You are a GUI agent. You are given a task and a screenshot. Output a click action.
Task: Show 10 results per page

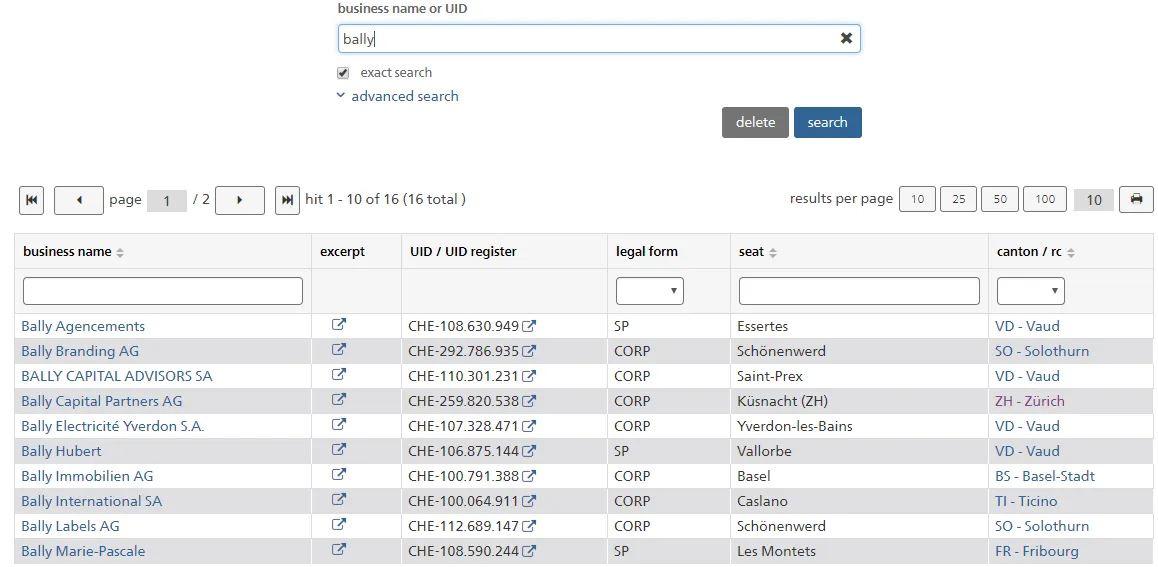[917, 199]
